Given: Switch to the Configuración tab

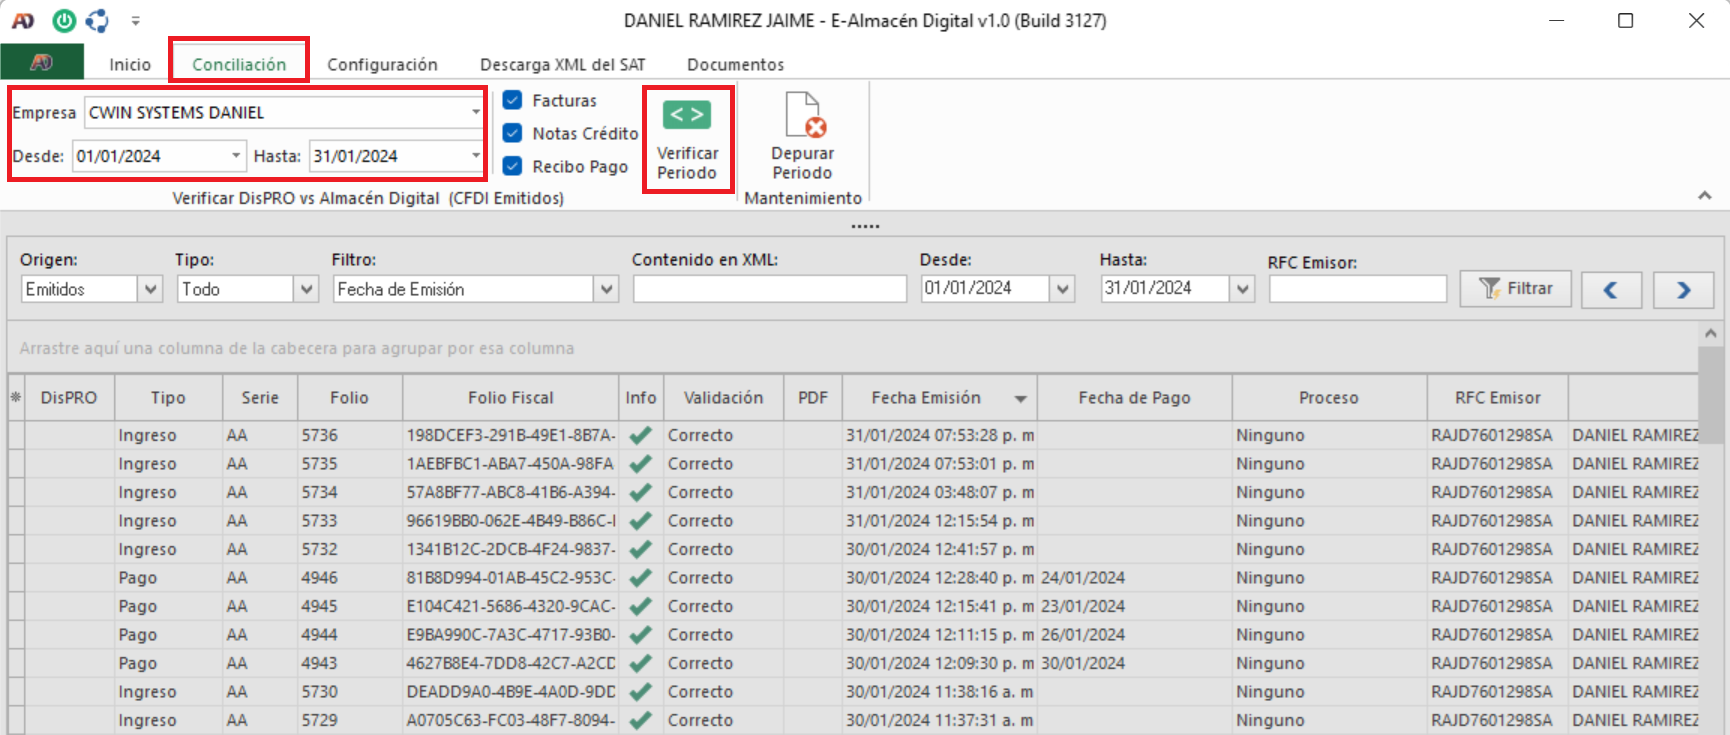Looking at the screenshot, I should tap(382, 64).
